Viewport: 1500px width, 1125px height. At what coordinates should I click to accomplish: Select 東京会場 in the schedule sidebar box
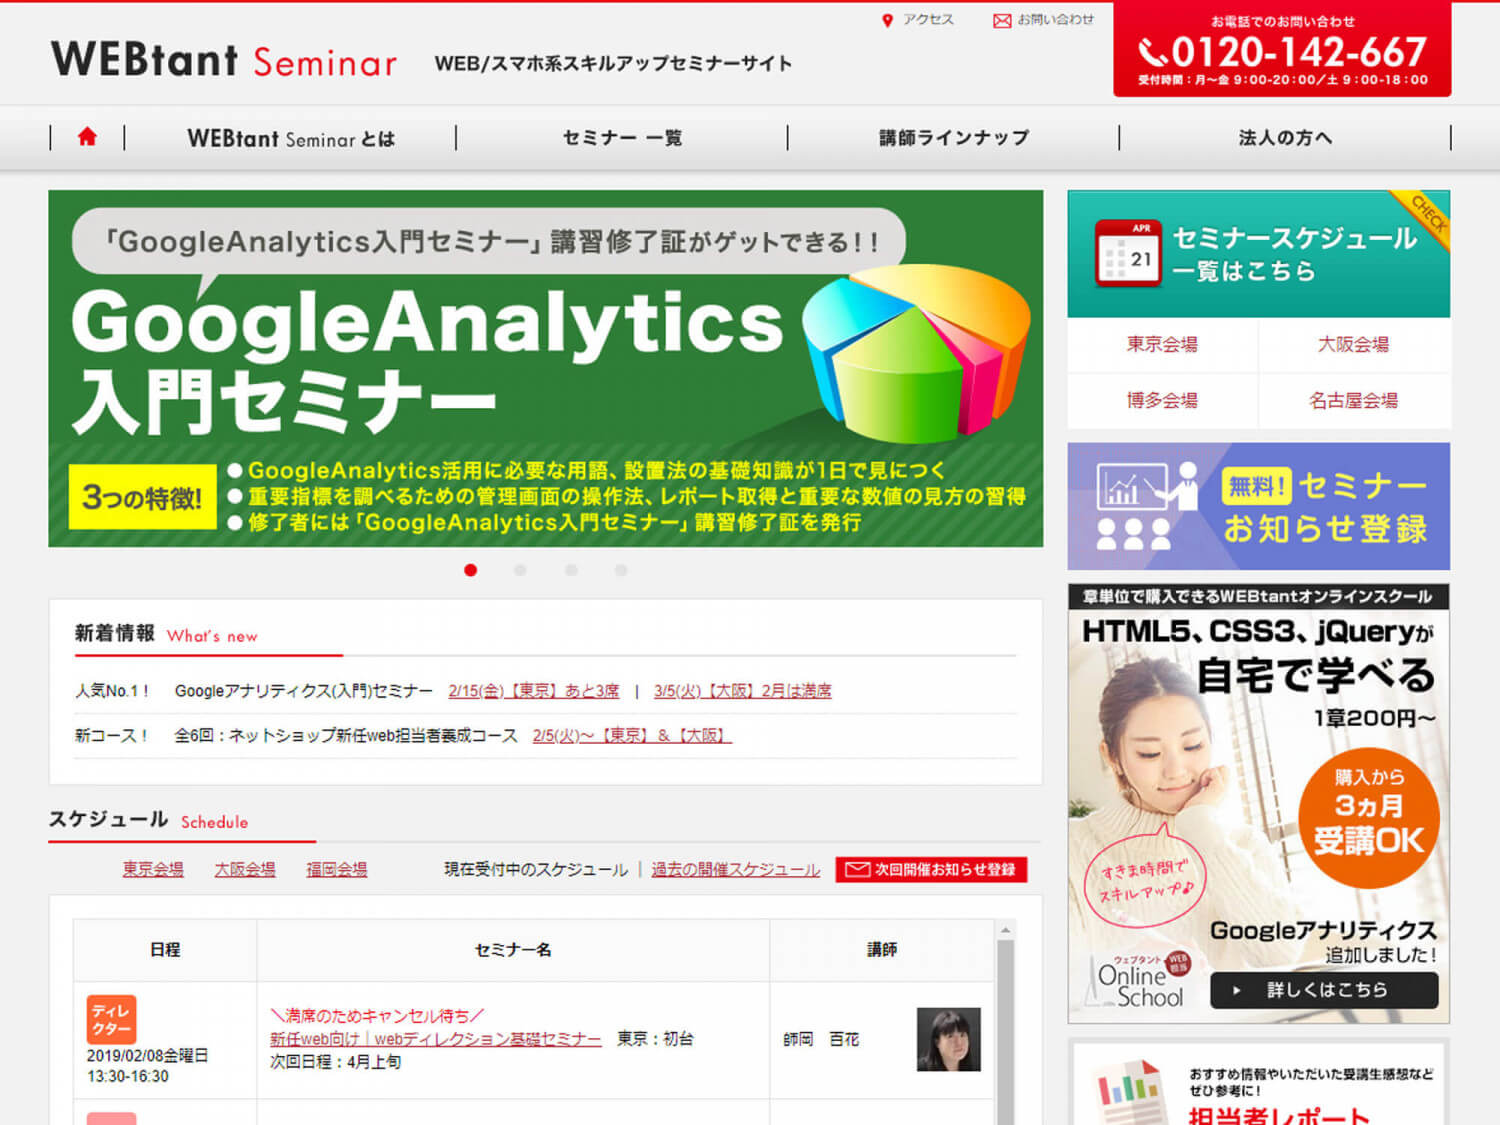pyautogui.click(x=1162, y=345)
